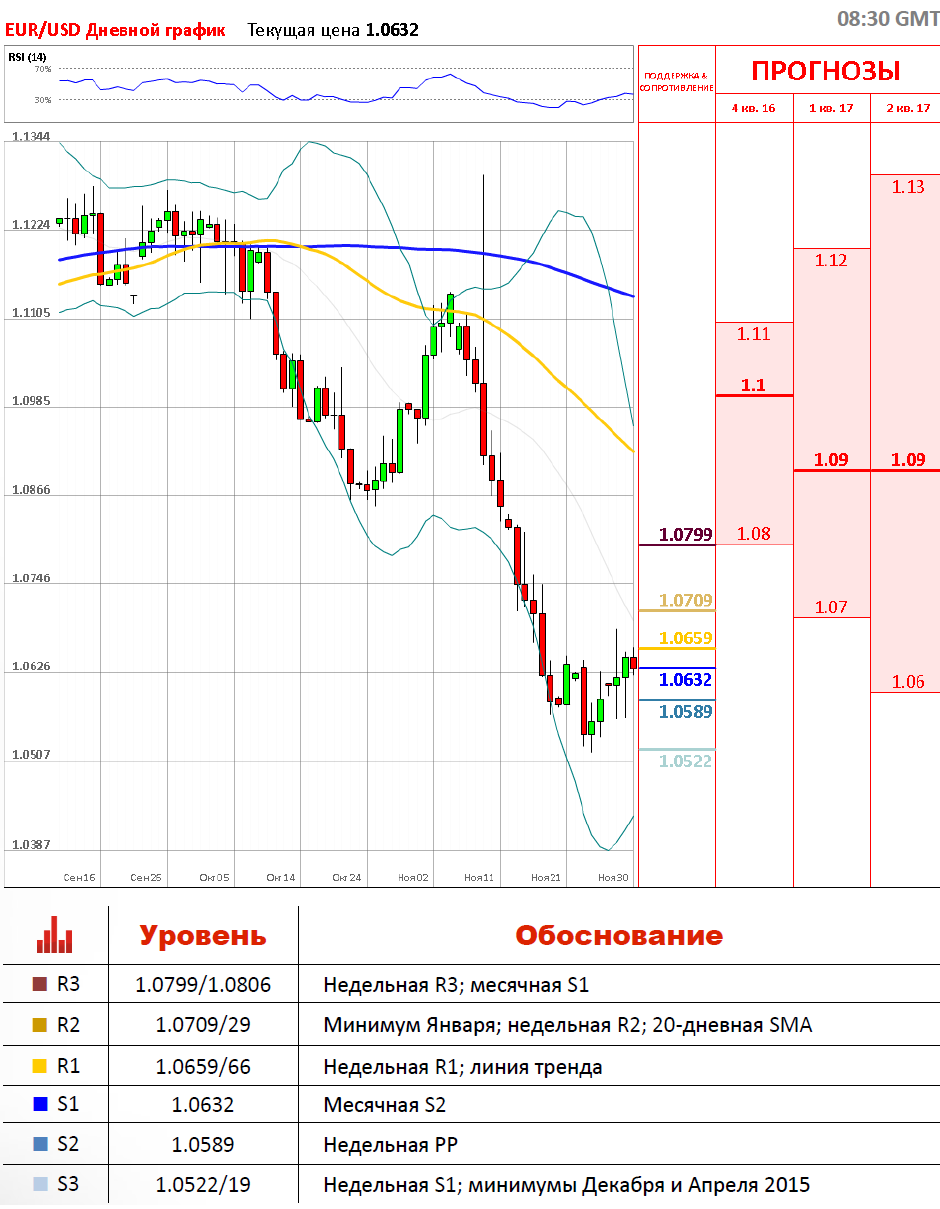Select the R2 tan color square
Screen dimensions: 940x1209
click(40, 1025)
